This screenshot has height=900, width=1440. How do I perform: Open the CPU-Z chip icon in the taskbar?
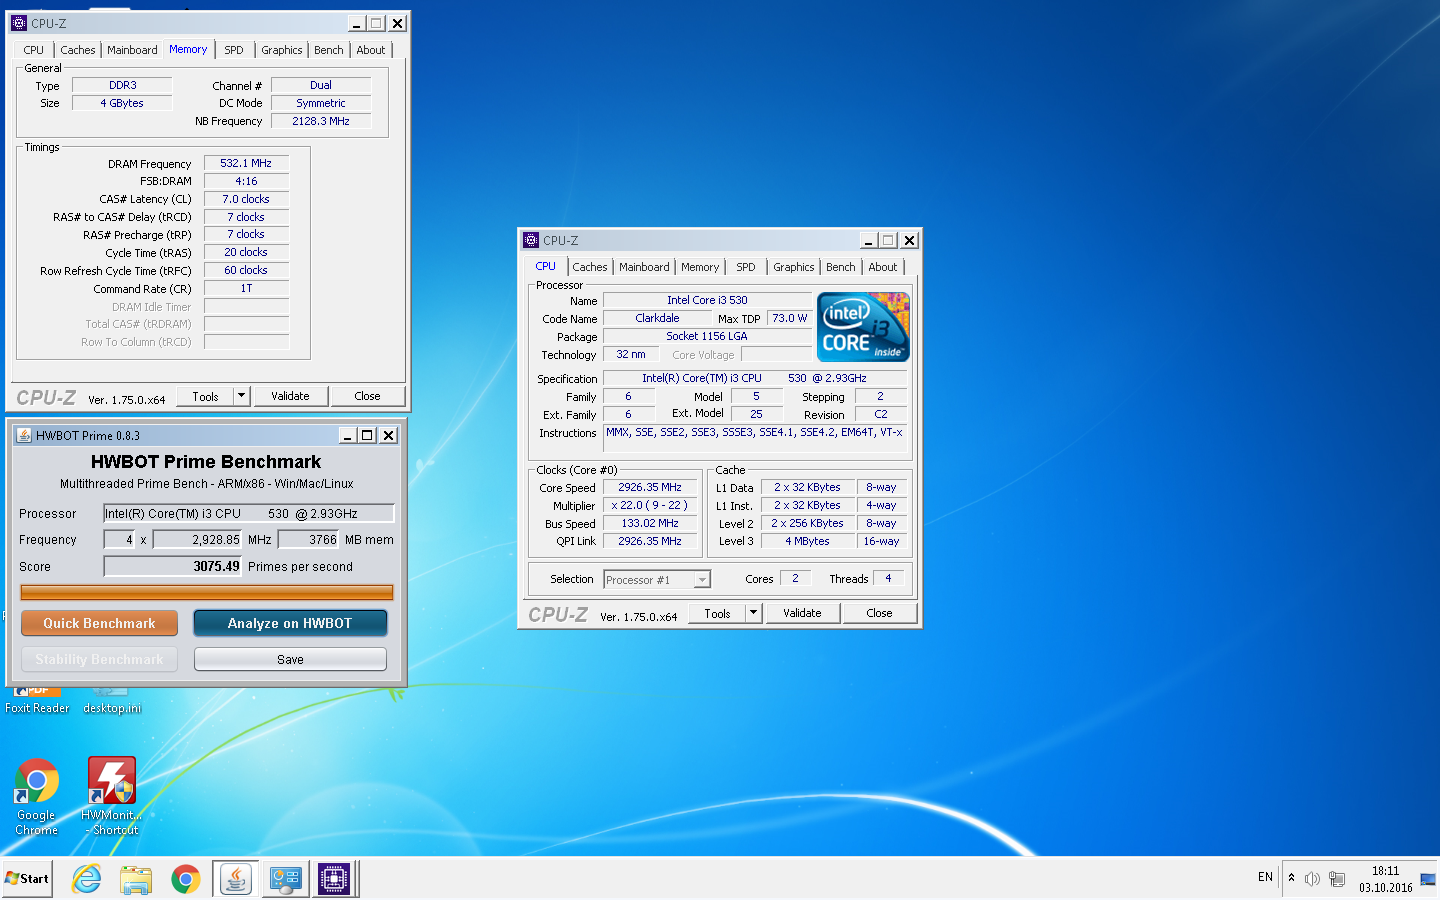[334, 879]
